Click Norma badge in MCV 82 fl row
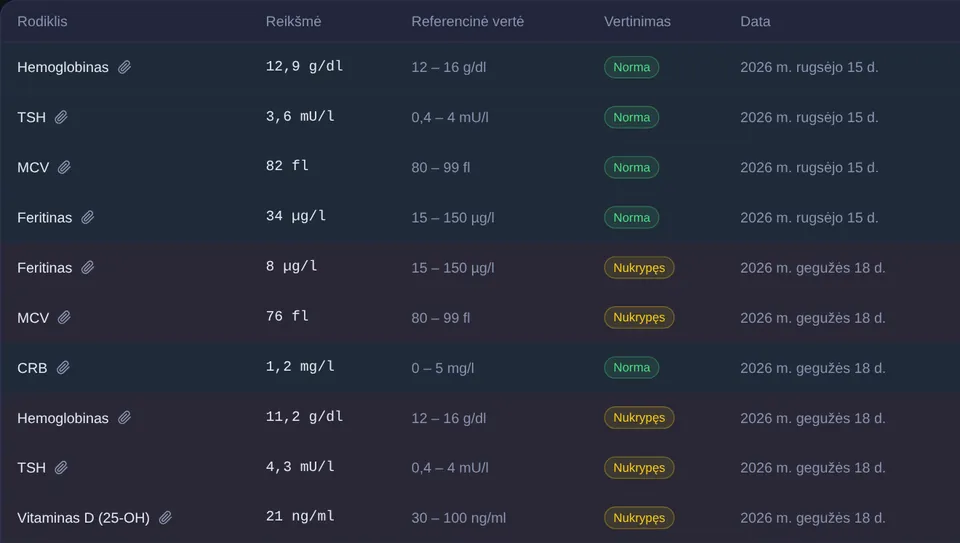Screen dimensions: 960x543 click(632, 168)
